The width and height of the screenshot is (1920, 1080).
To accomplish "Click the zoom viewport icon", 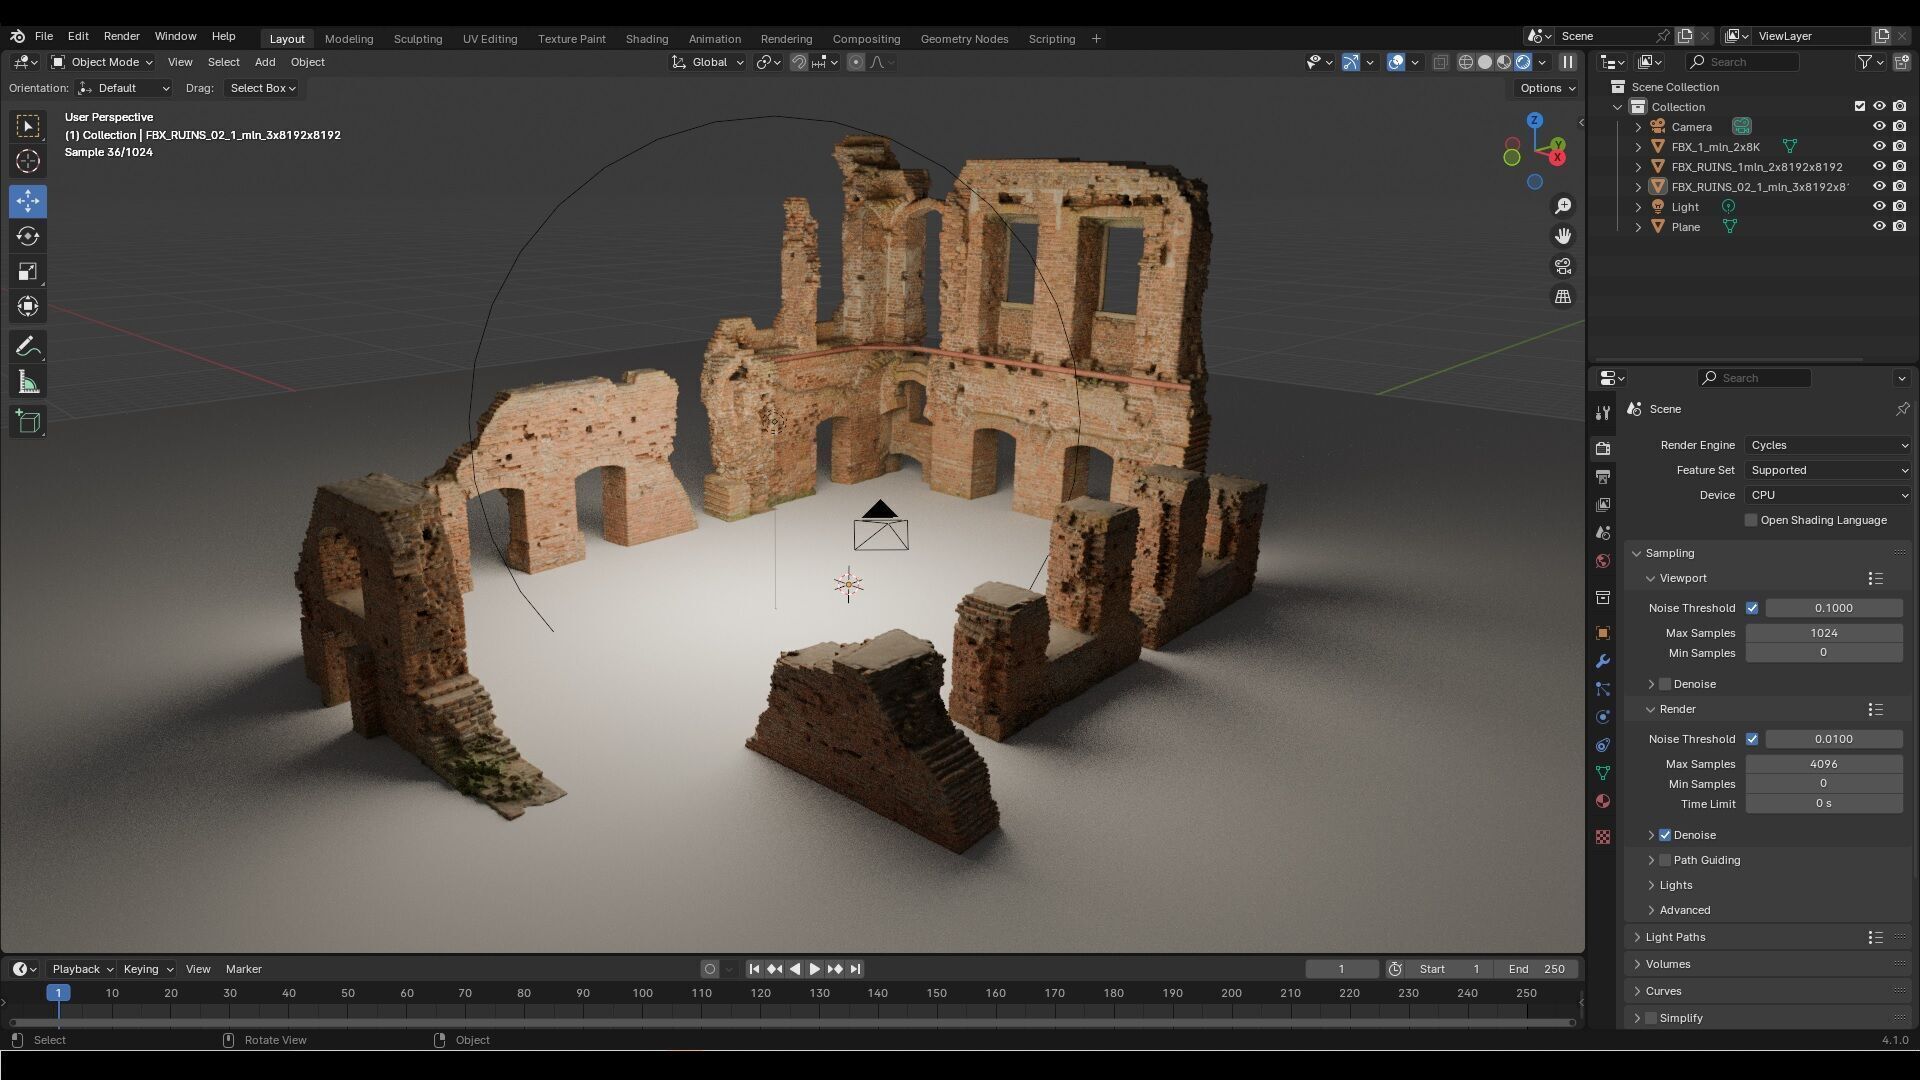I will point(1562,206).
